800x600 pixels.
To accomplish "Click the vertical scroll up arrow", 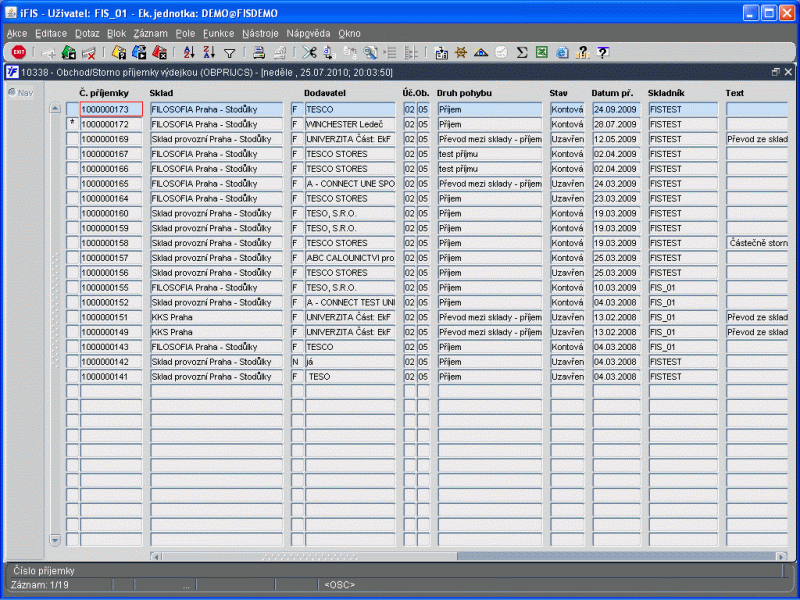I will click(55, 108).
